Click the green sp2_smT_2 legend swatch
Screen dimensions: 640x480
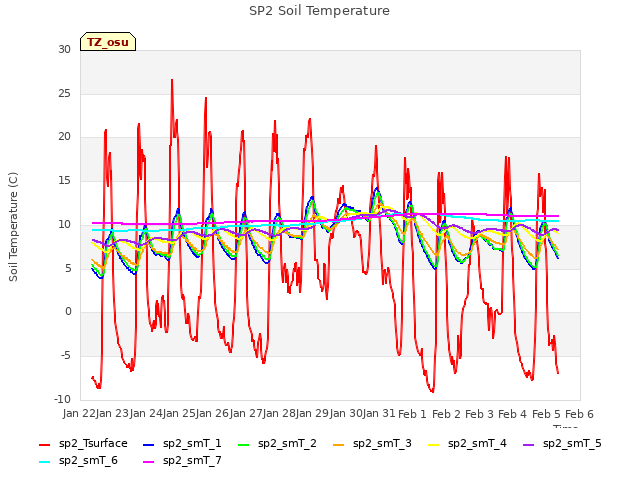pos(244,444)
